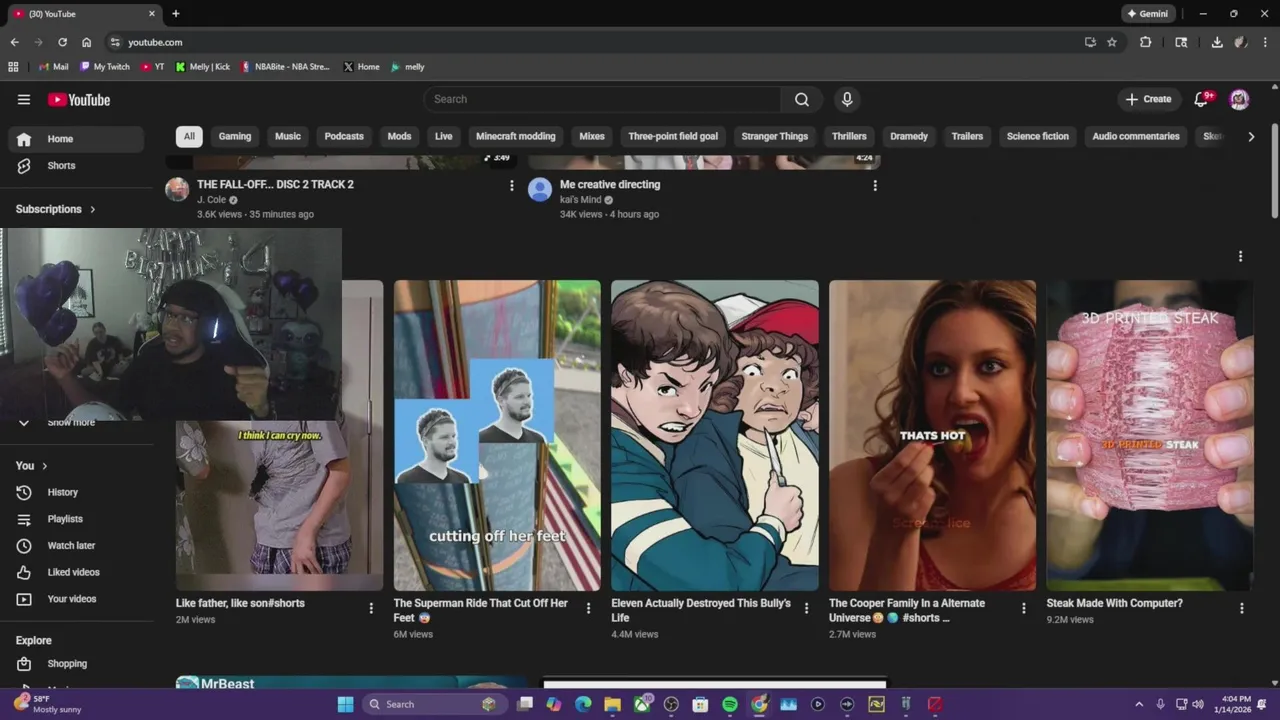Click the YouTube search input field
Image resolution: width=1280 pixels, height=720 pixels.
coord(603,99)
